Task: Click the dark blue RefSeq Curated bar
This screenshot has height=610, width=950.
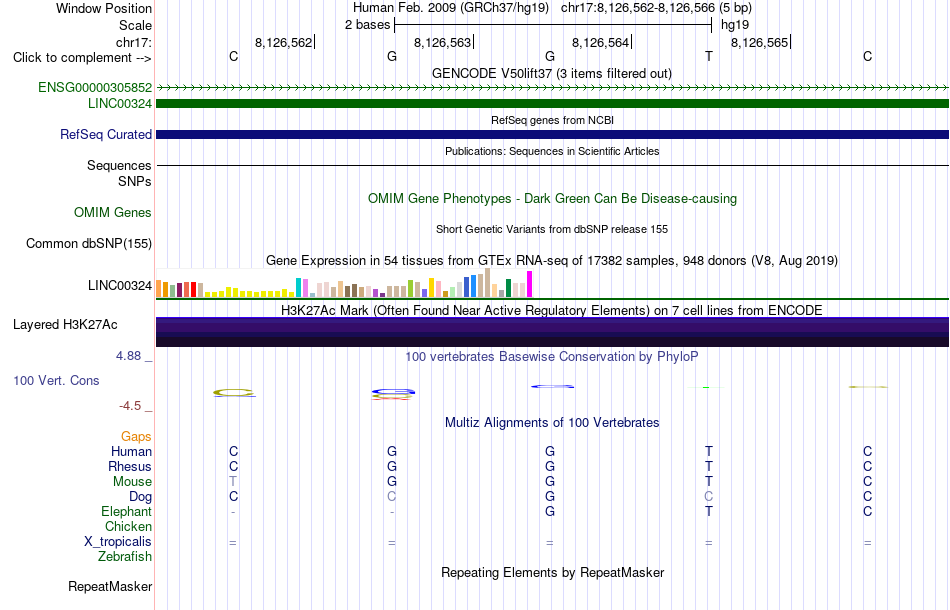Action: click(x=552, y=134)
